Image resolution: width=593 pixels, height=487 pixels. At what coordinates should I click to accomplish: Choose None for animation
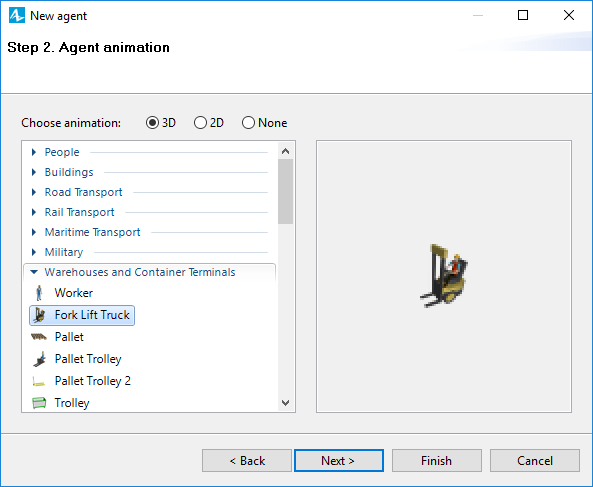[x=248, y=123]
